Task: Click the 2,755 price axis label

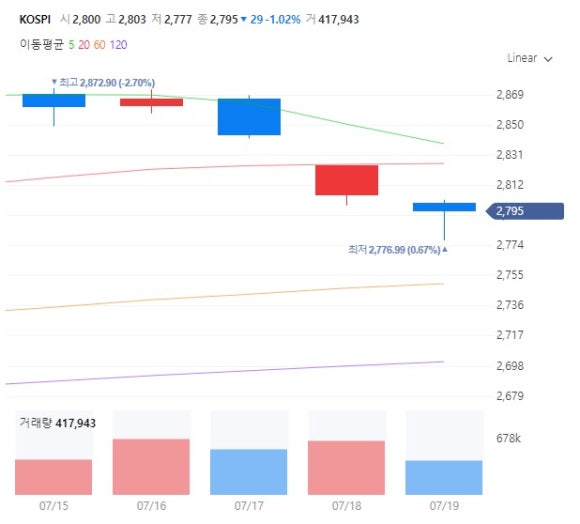Action: (x=510, y=275)
